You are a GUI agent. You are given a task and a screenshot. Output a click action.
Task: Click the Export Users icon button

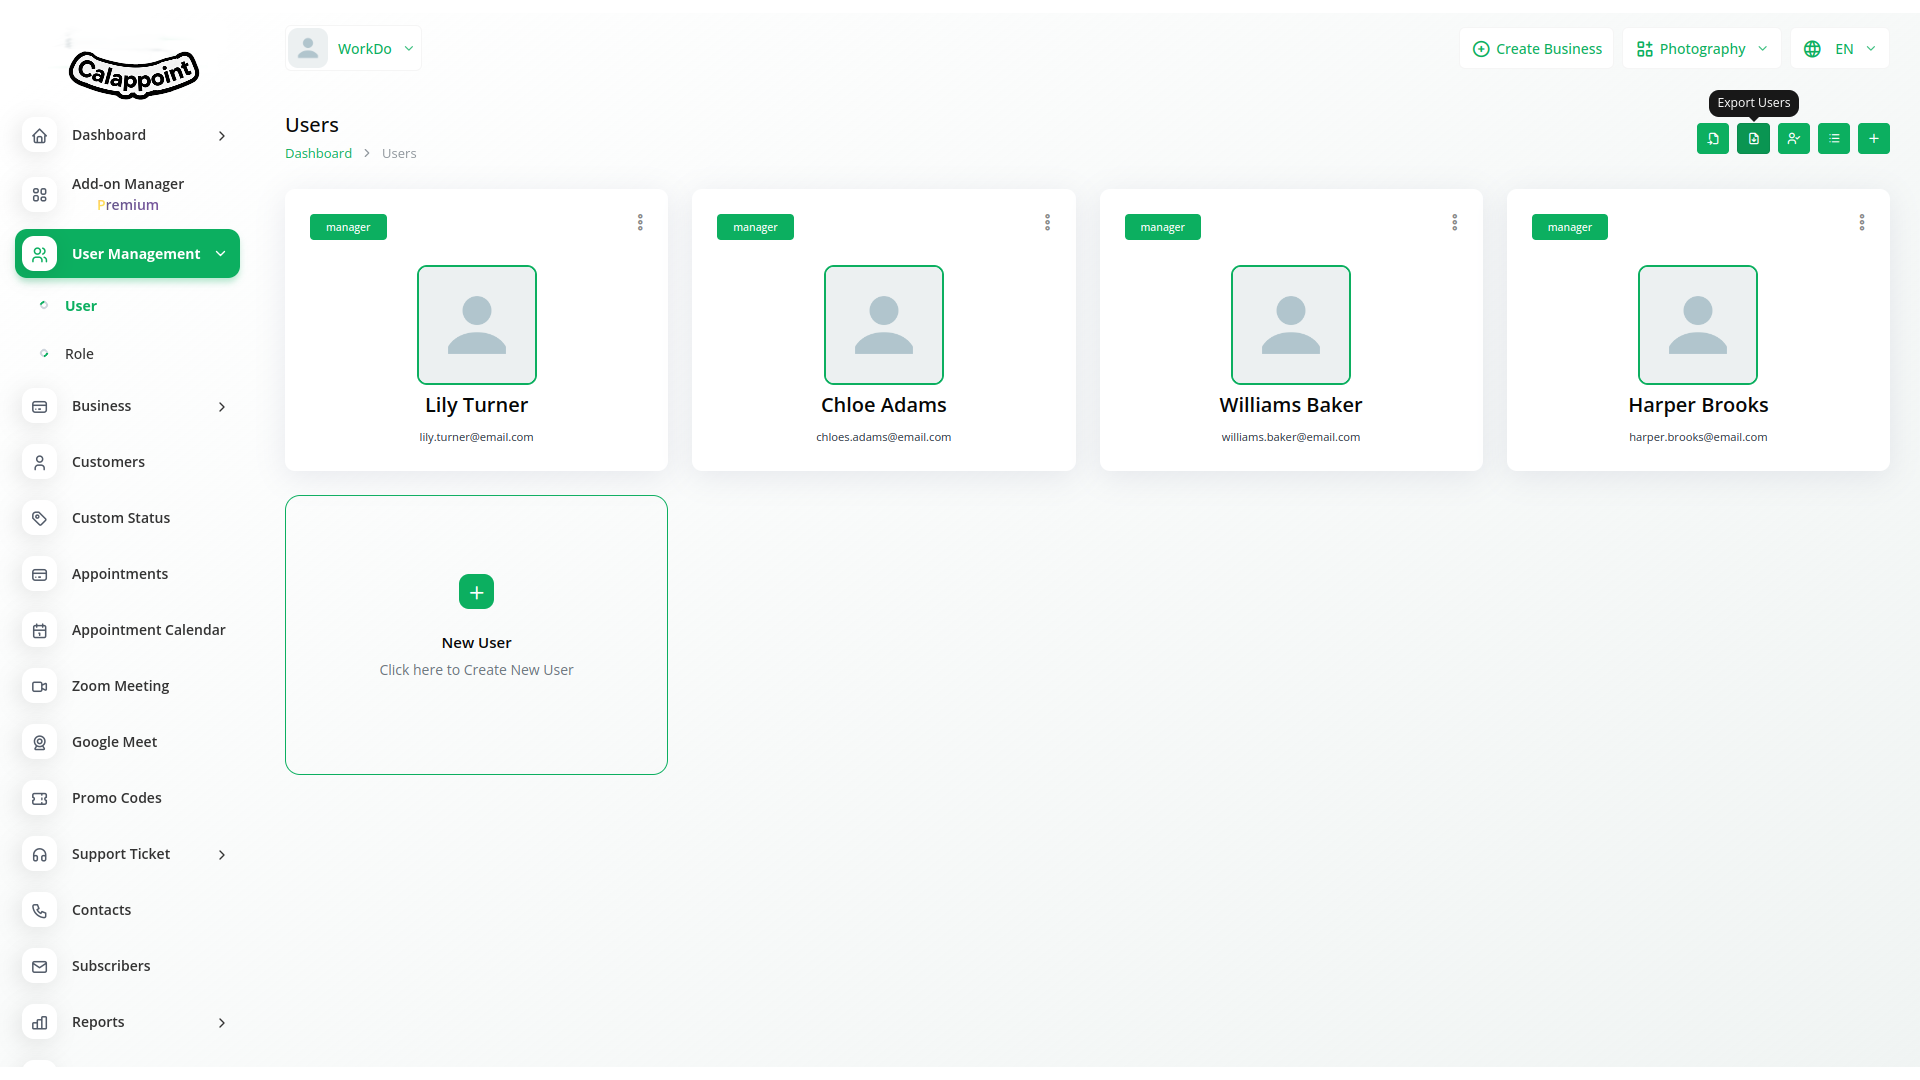pos(1753,139)
